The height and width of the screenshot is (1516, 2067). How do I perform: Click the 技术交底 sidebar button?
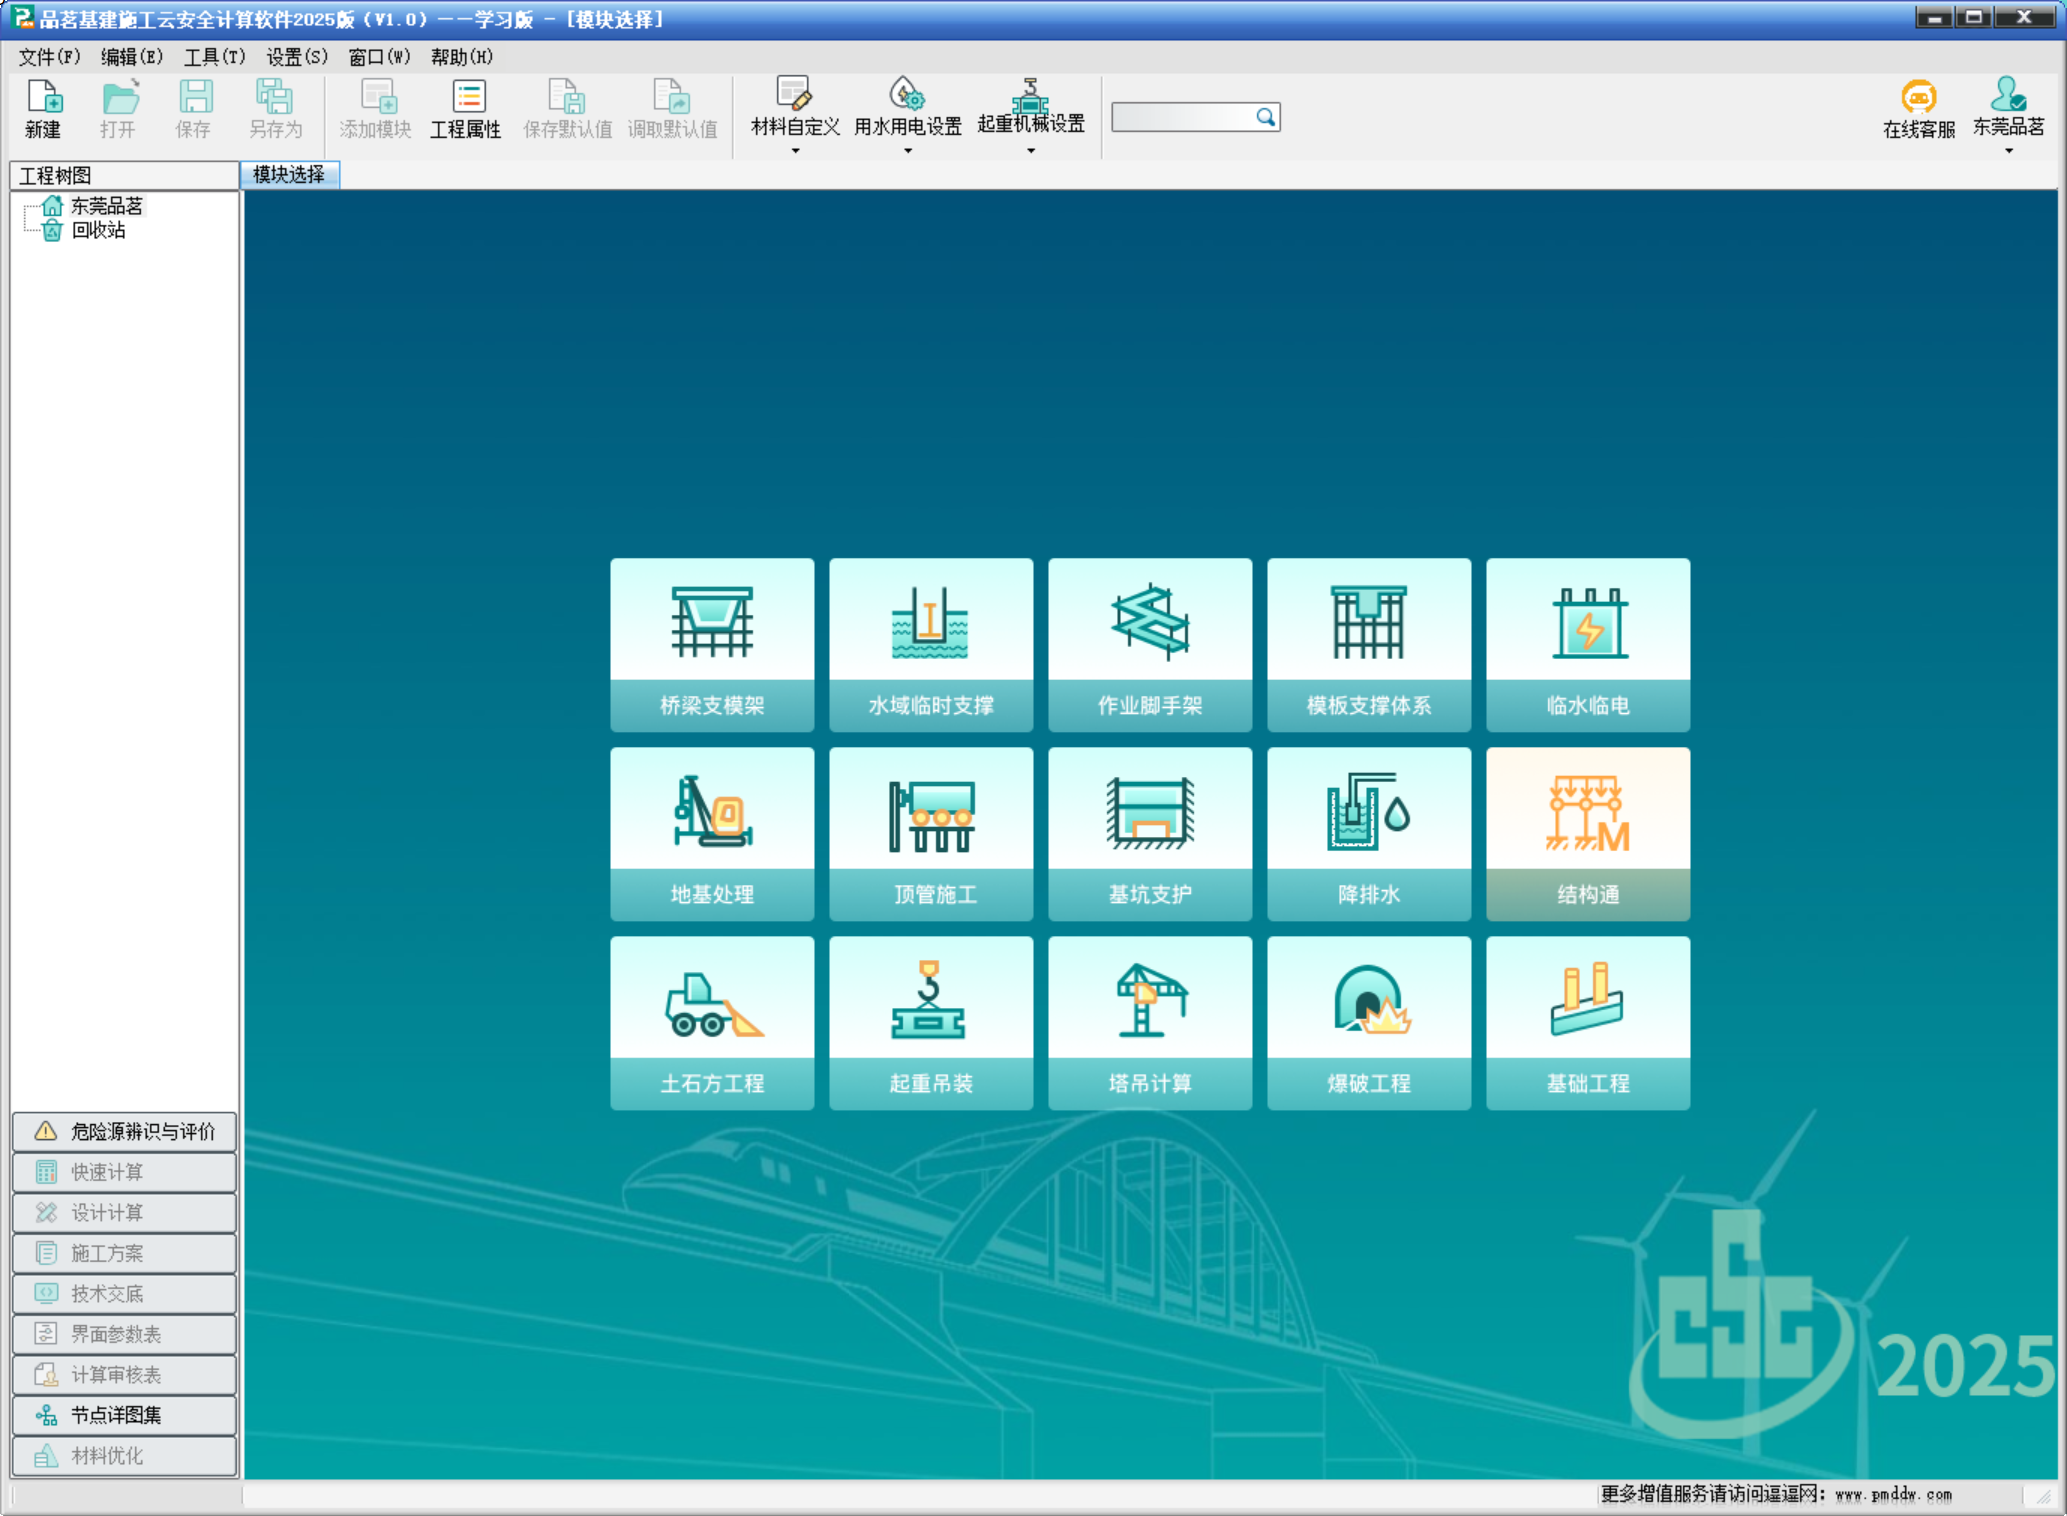click(124, 1294)
